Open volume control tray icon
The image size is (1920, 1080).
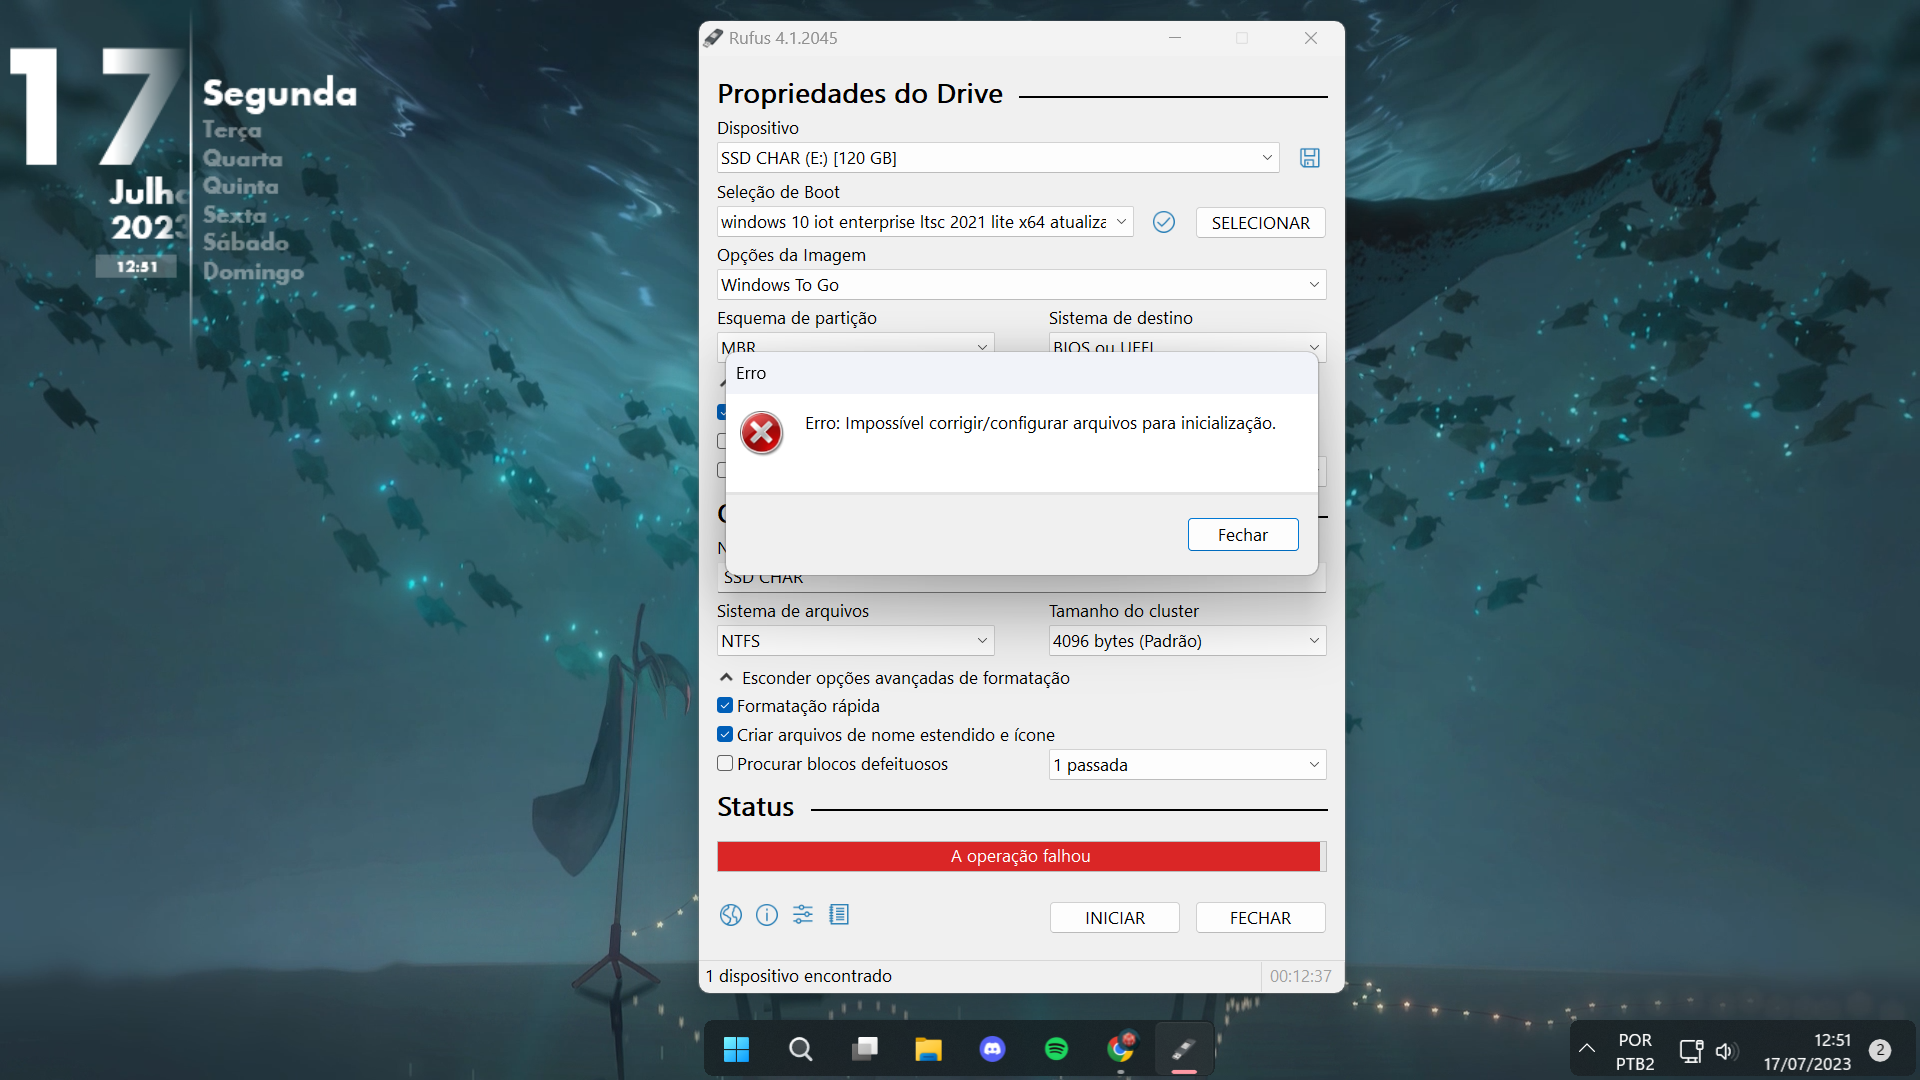pyautogui.click(x=1726, y=1051)
